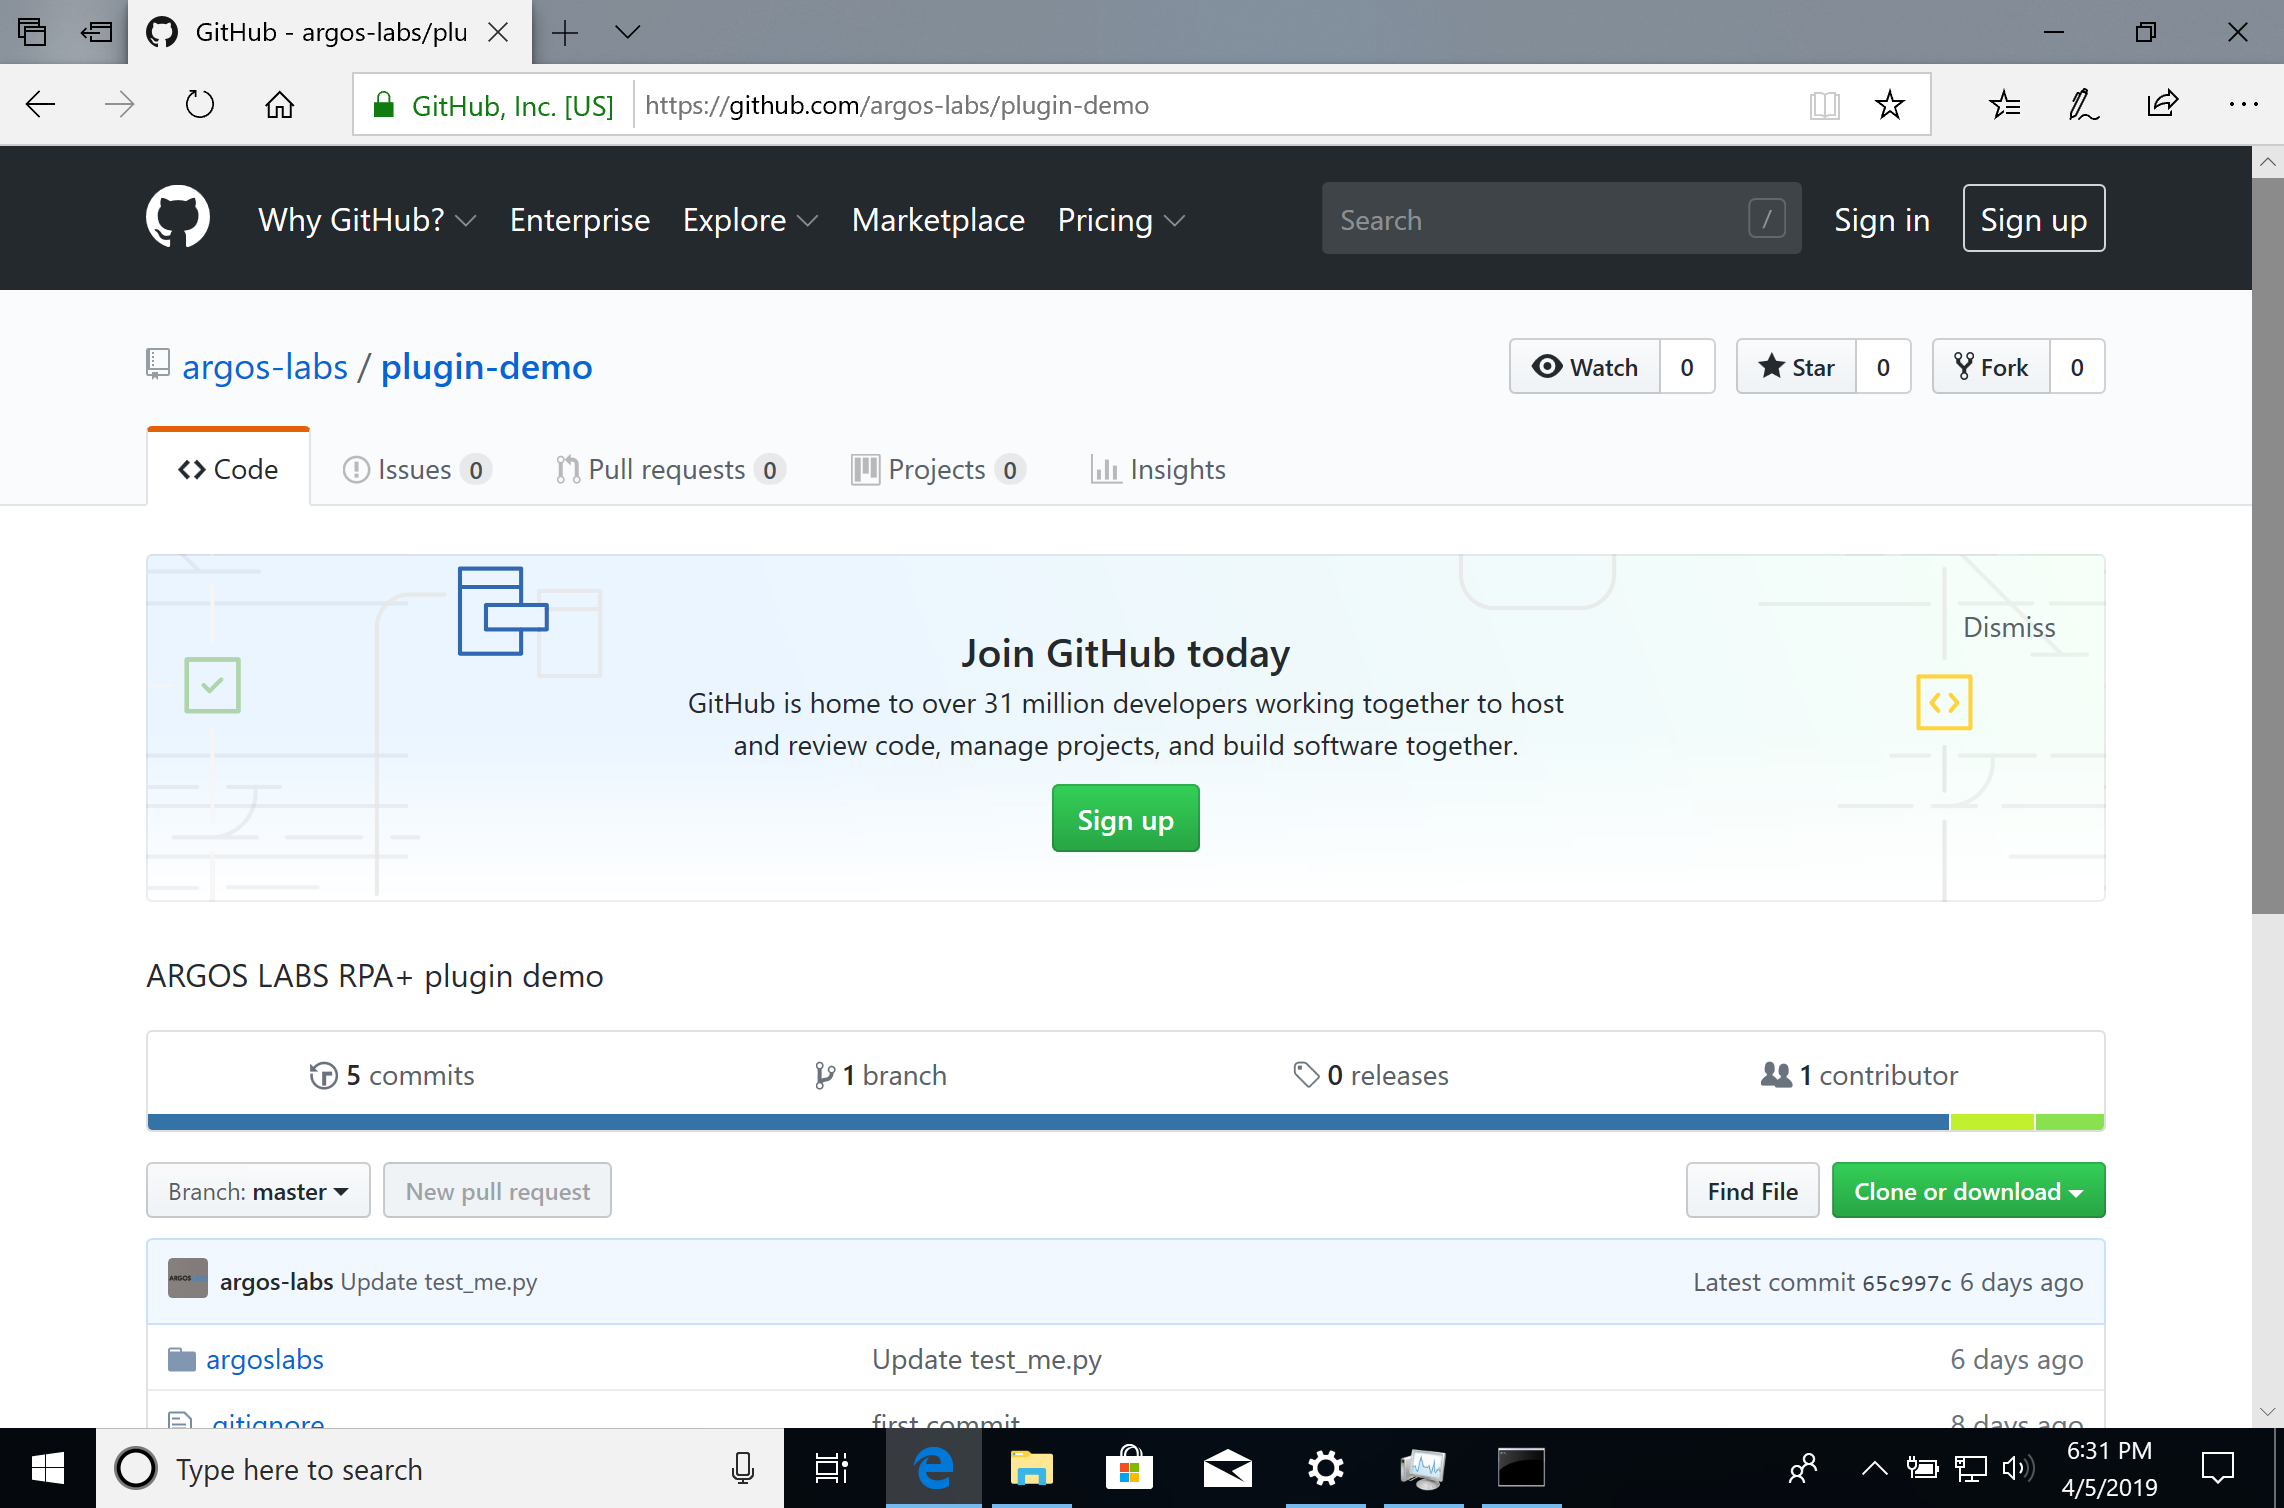
Task: Open argoslabs folder link
Action: coord(266,1358)
